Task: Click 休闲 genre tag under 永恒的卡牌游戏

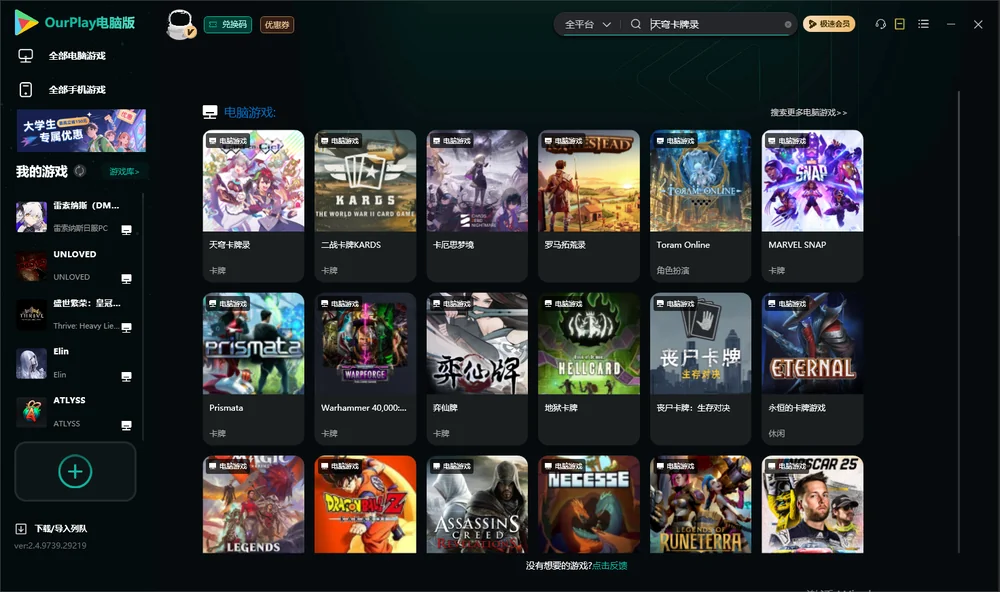Action: click(x=776, y=433)
